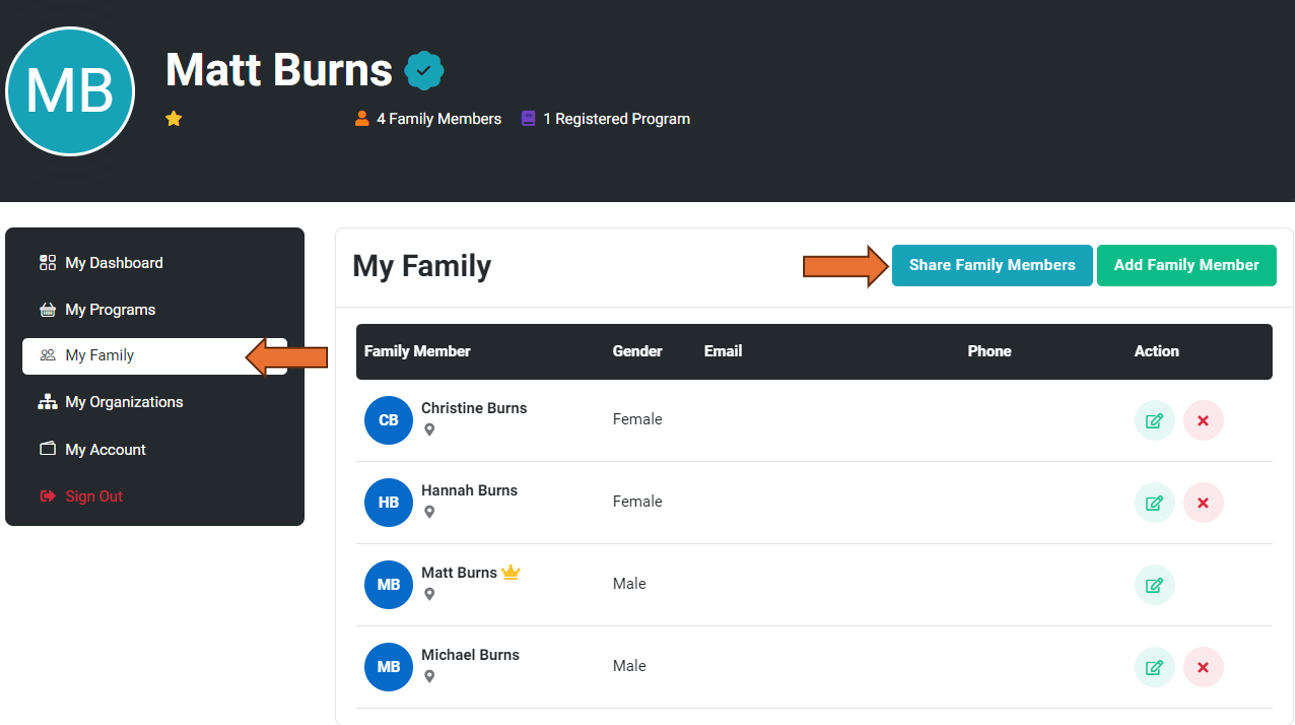Click location pin under Christine Burns

click(x=429, y=430)
